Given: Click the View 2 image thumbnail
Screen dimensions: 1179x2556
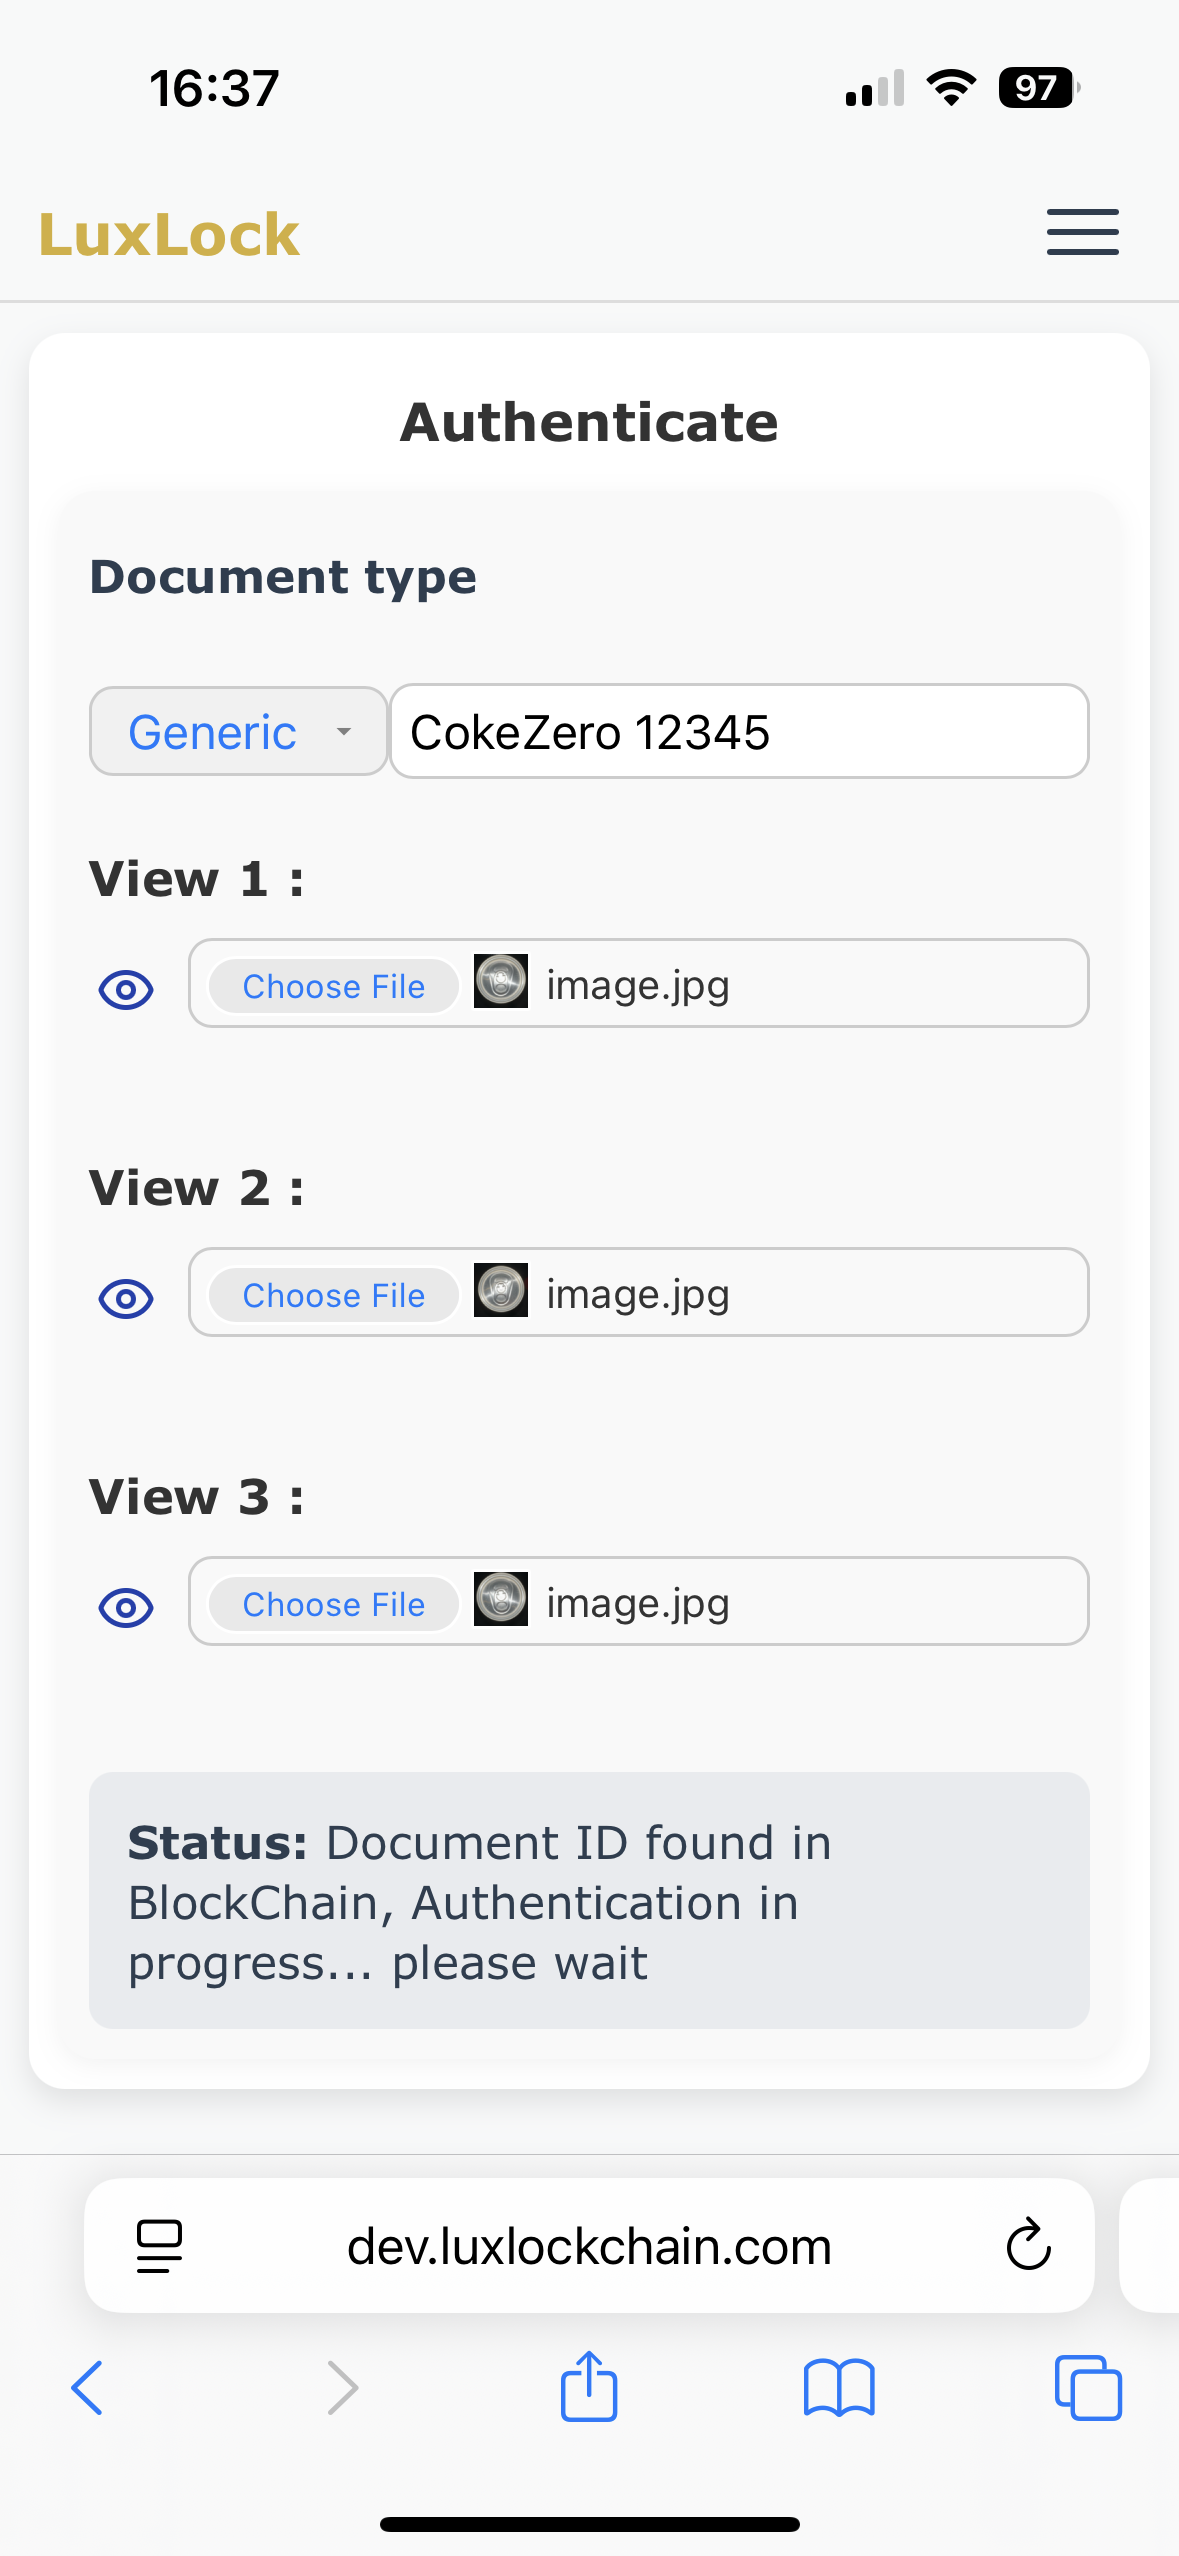Looking at the screenshot, I should 501,1290.
